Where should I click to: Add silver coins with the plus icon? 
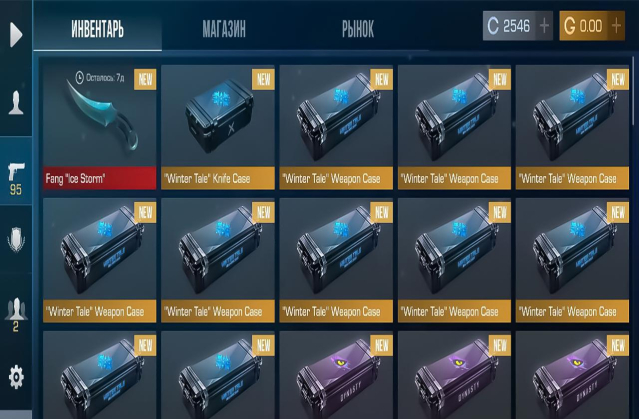click(x=544, y=26)
